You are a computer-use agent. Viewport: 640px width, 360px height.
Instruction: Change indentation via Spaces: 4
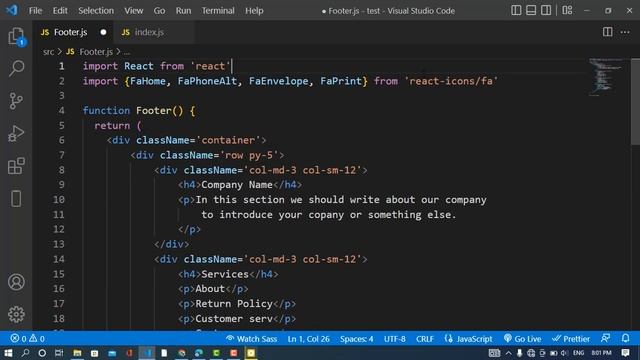pos(357,339)
